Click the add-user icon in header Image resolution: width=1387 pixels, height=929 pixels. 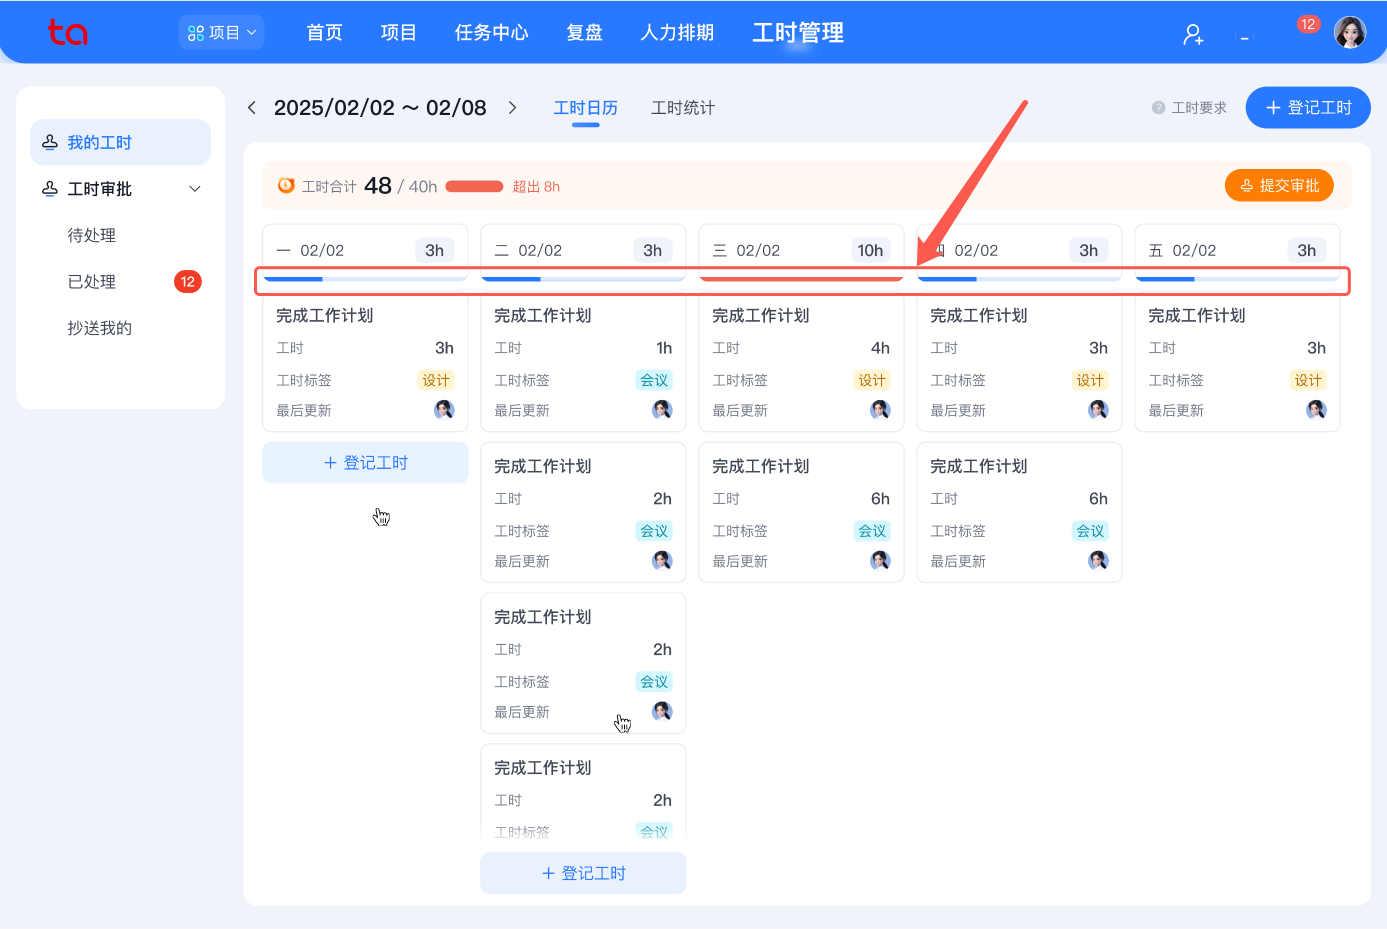click(1193, 35)
